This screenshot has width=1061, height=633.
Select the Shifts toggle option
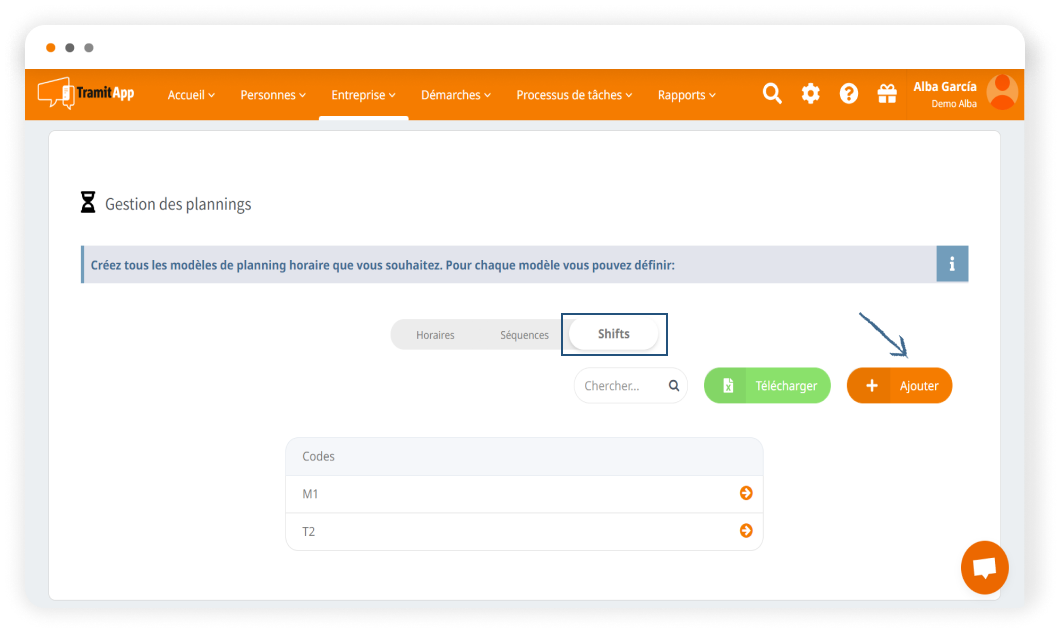[613, 334]
